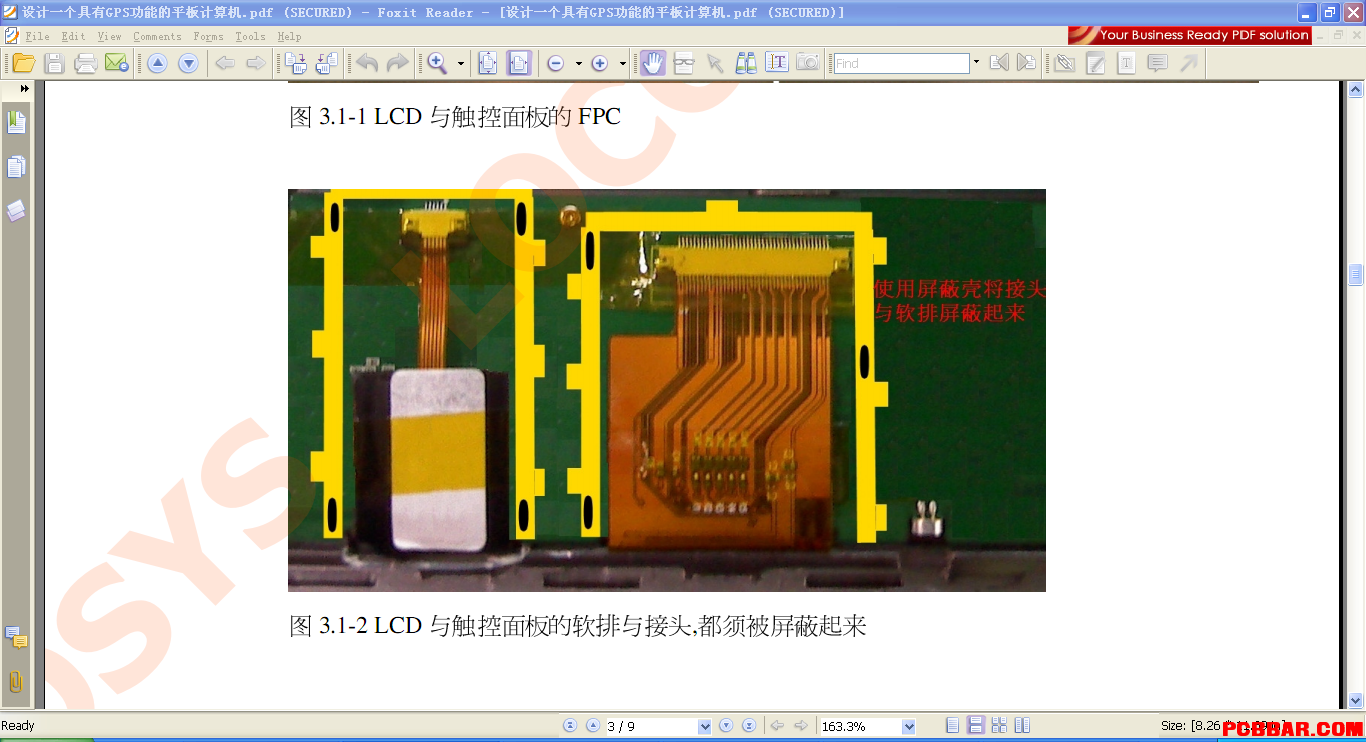Open the View menu

[109, 36]
